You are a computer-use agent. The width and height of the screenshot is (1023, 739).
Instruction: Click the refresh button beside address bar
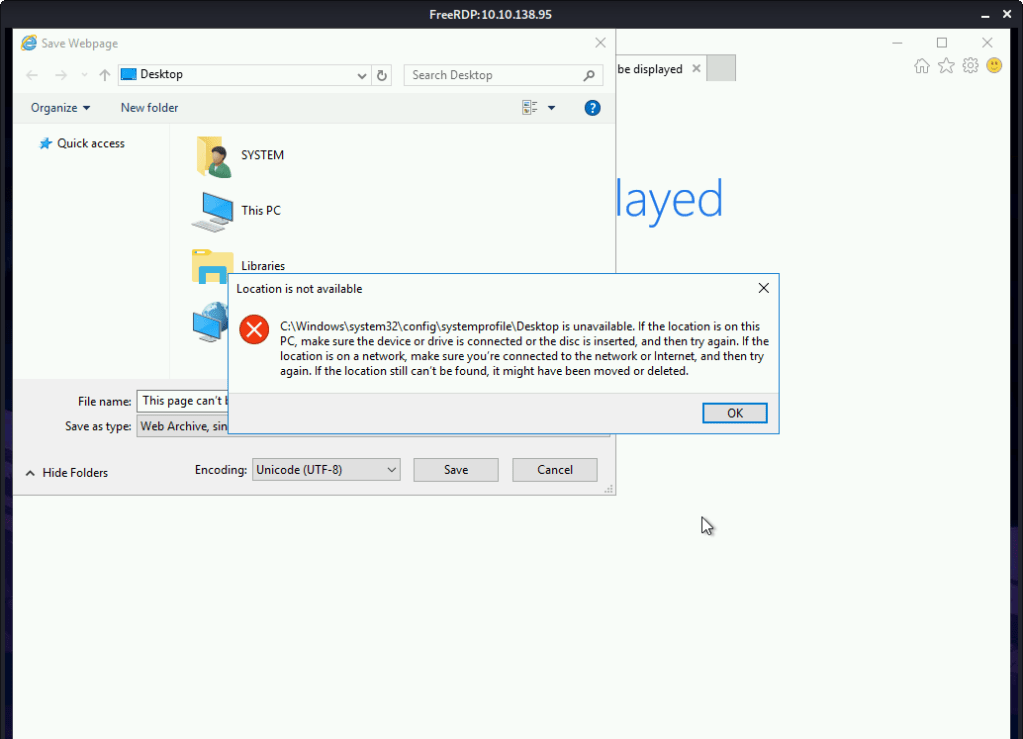382,75
